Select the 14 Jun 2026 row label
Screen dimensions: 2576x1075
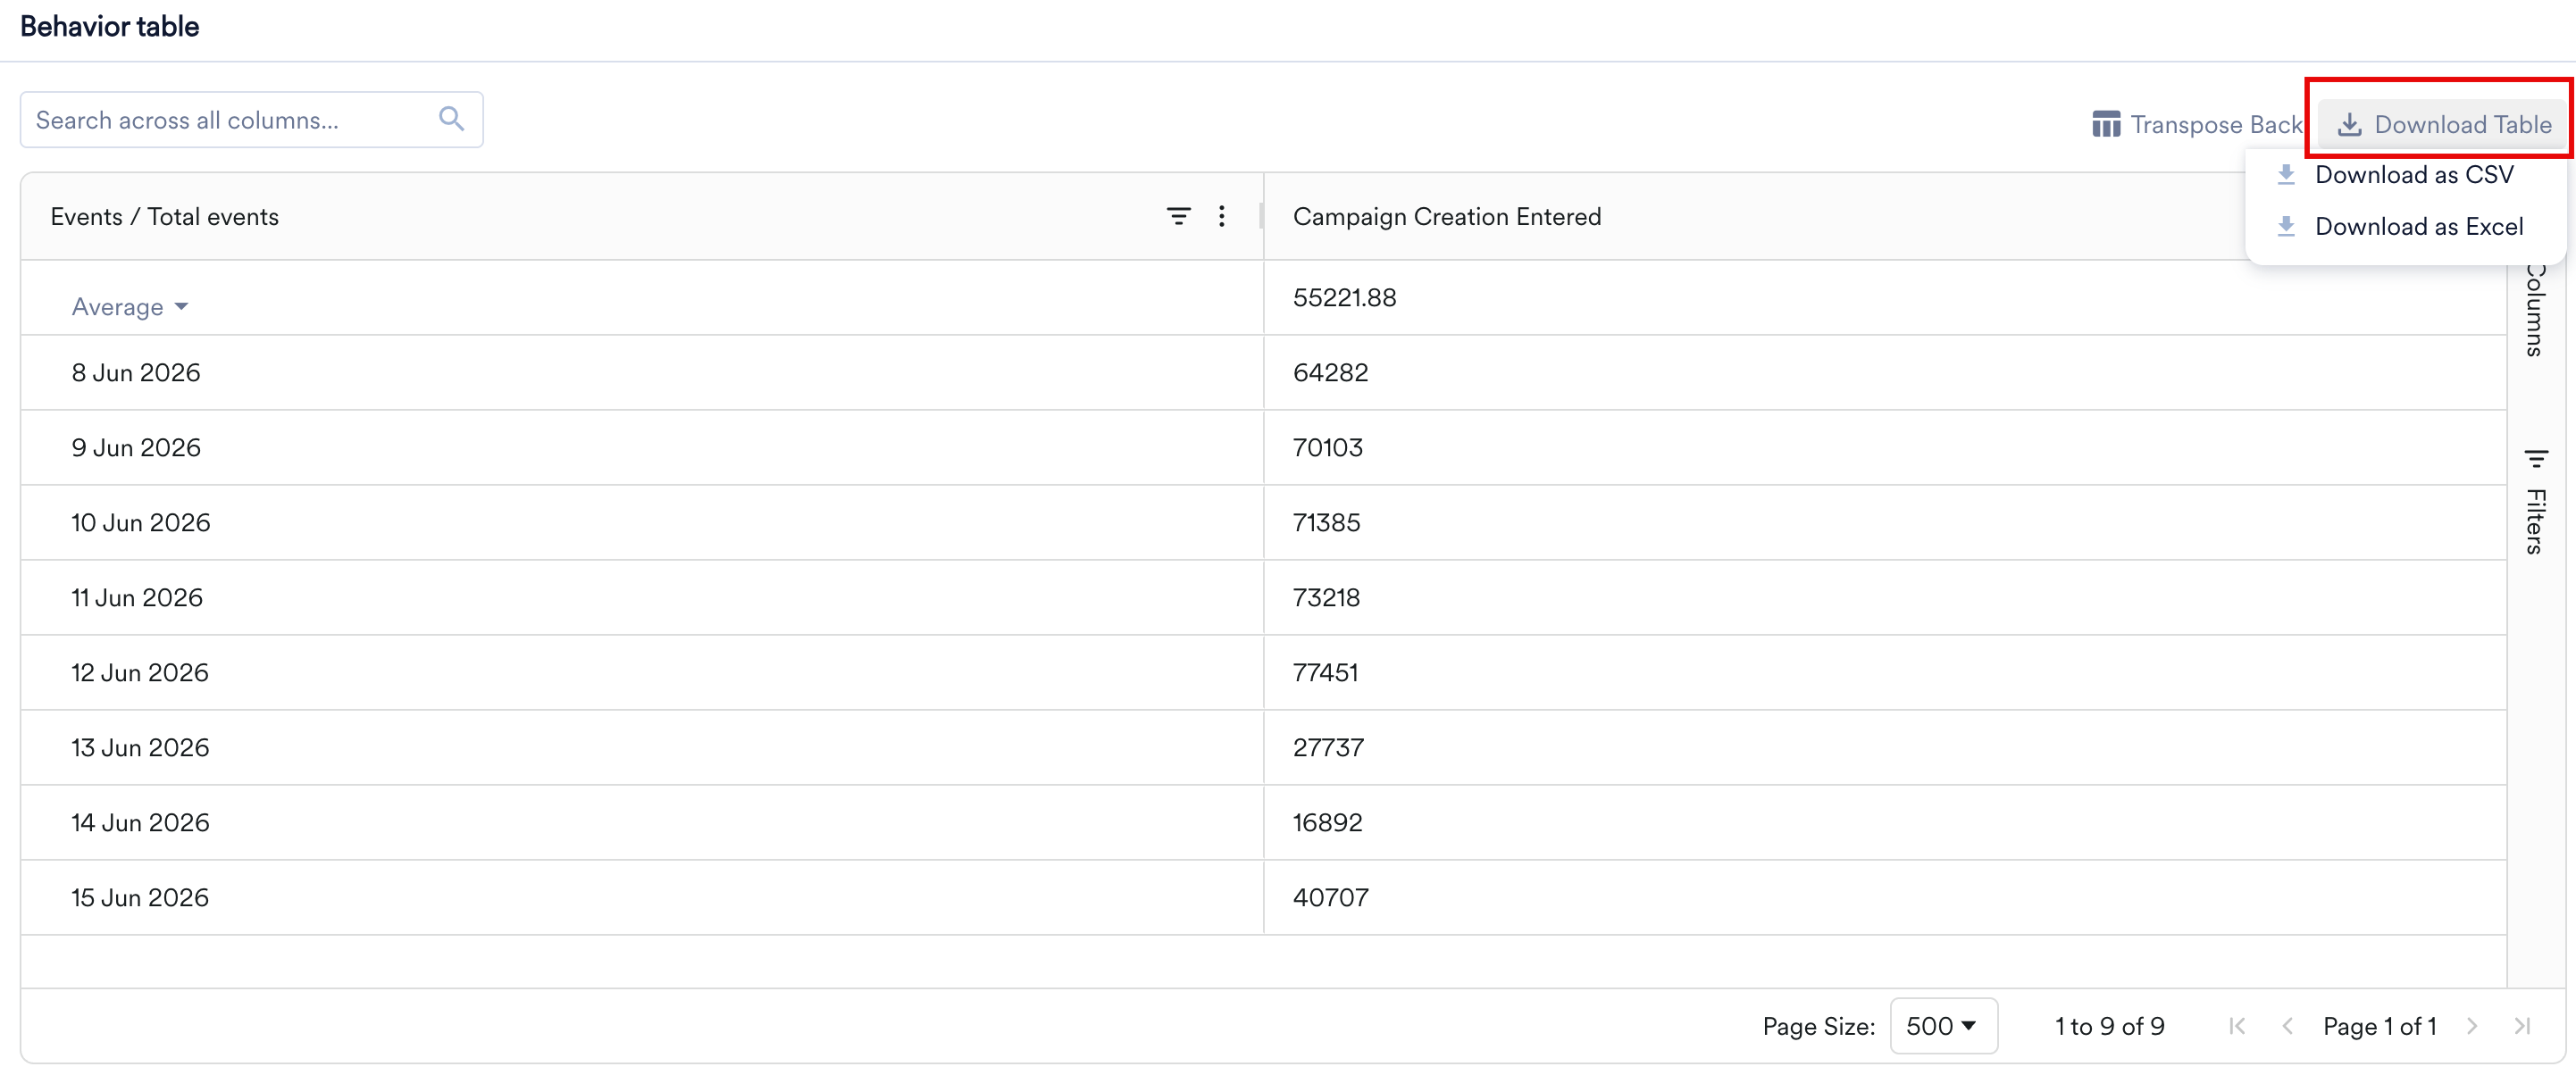tap(140, 823)
